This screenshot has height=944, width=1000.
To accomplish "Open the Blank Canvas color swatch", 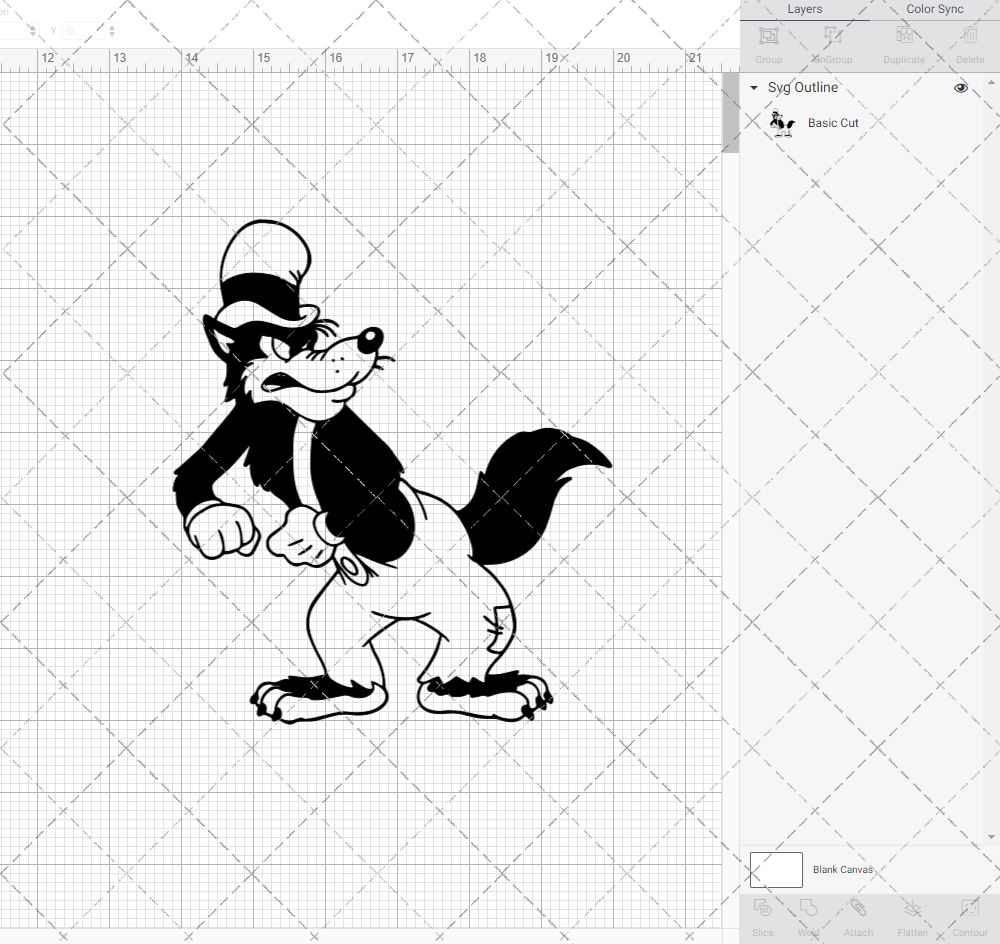I will [x=775, y=869].
